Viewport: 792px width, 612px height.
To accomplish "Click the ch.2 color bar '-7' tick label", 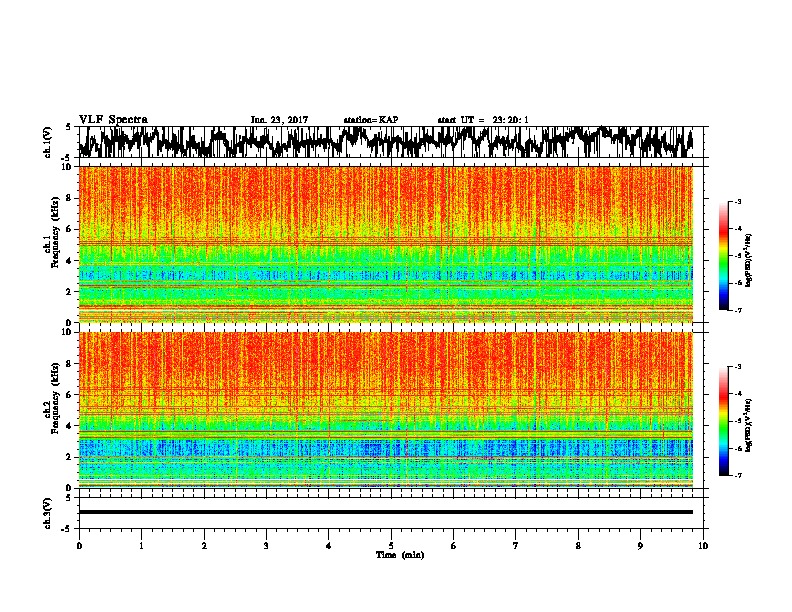I will 737,476.
